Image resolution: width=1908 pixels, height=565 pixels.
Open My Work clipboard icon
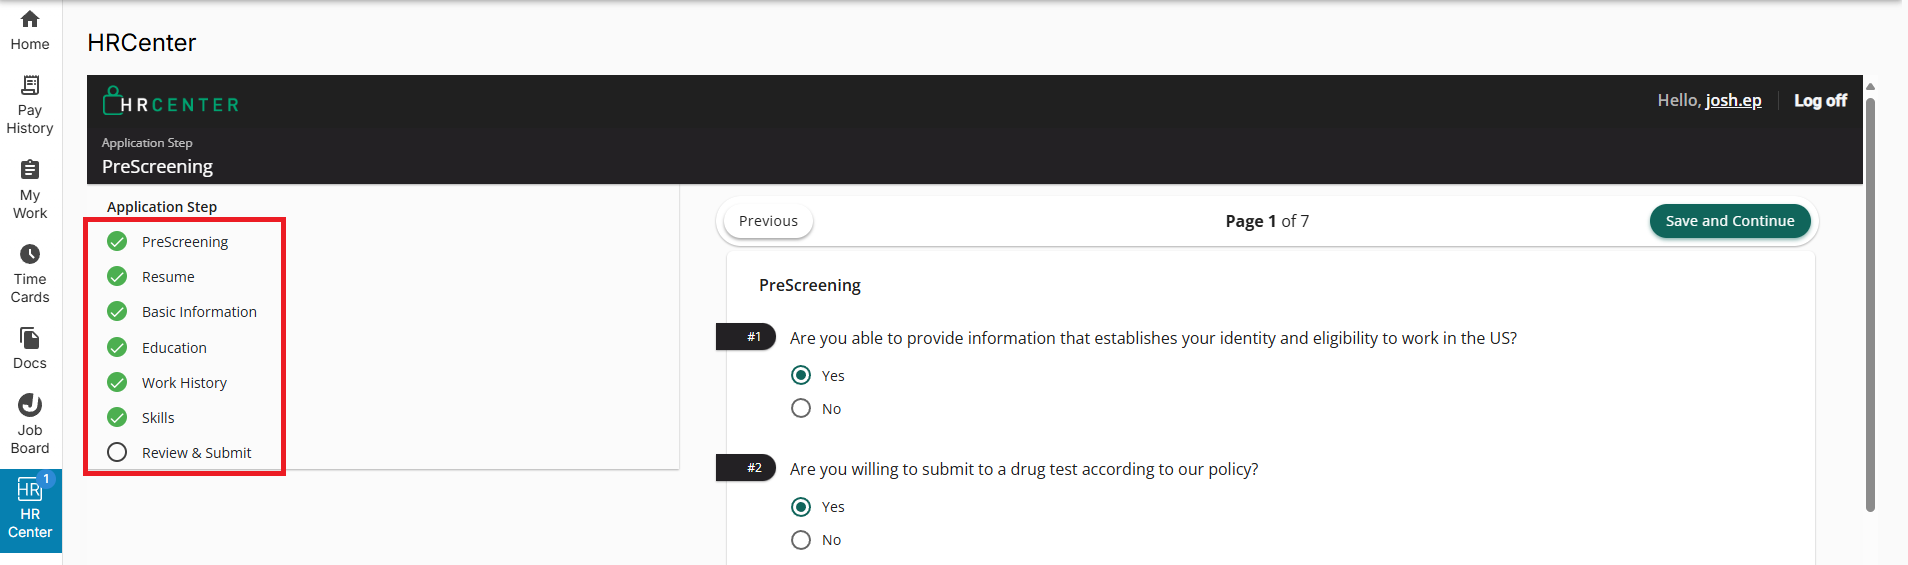[x=30, y=170]
